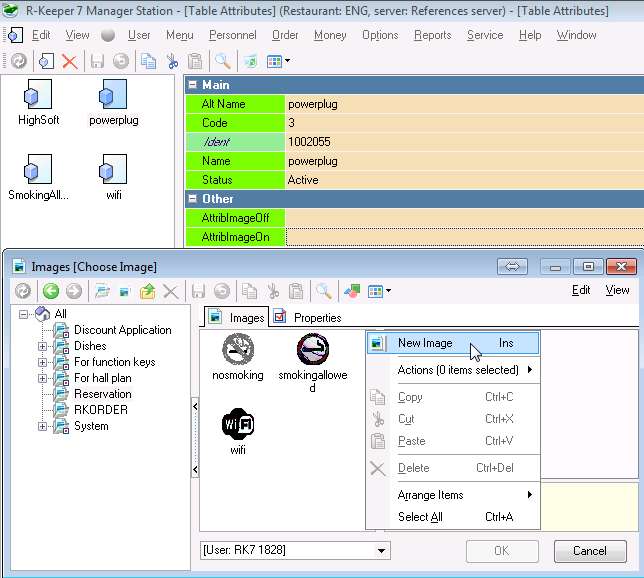Select the smokingallowed image thumbnail
The image size is (644, 578).
click(x=313, y=362)
